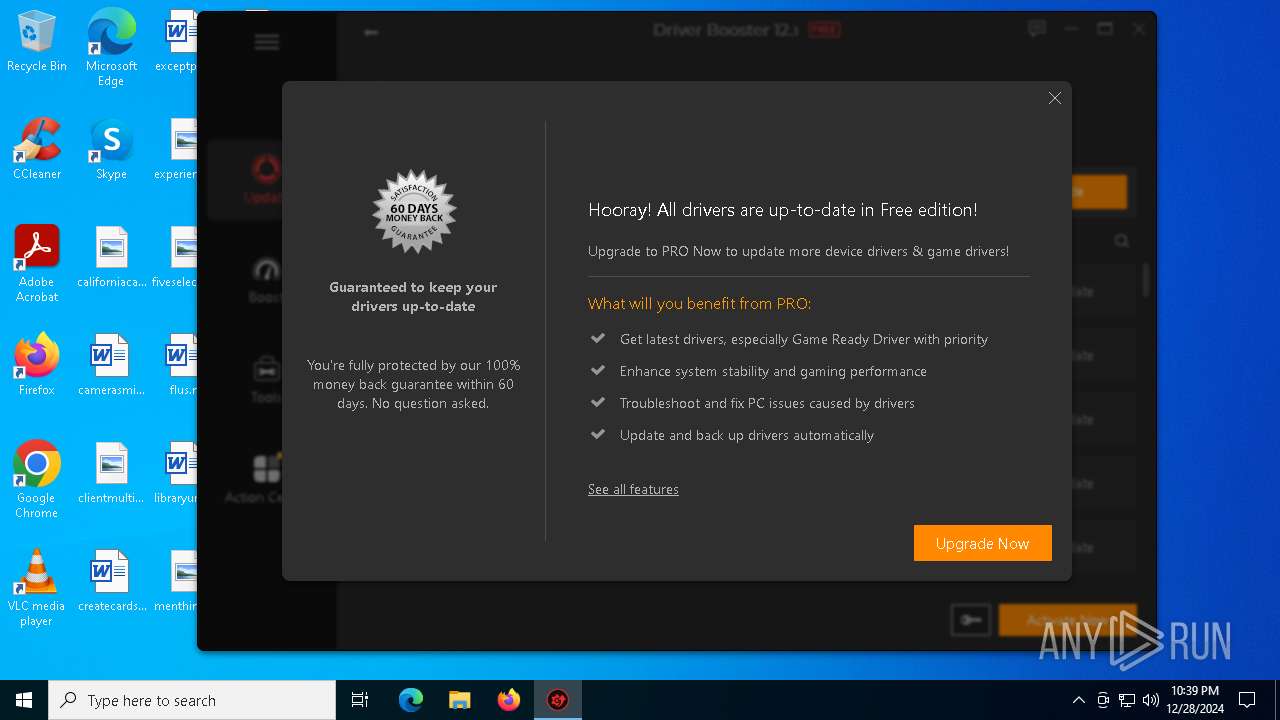The width and height of the screenshot is (1280, 720).
Task: Close the PRO upgrade dialog
Action: pos(1054,98)
